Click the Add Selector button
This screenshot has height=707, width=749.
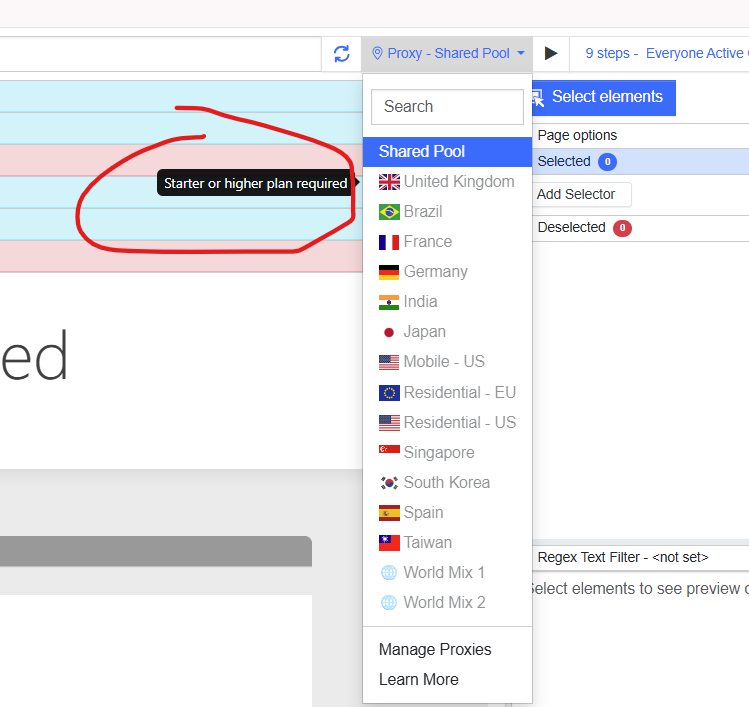click(x=576, y=194)
